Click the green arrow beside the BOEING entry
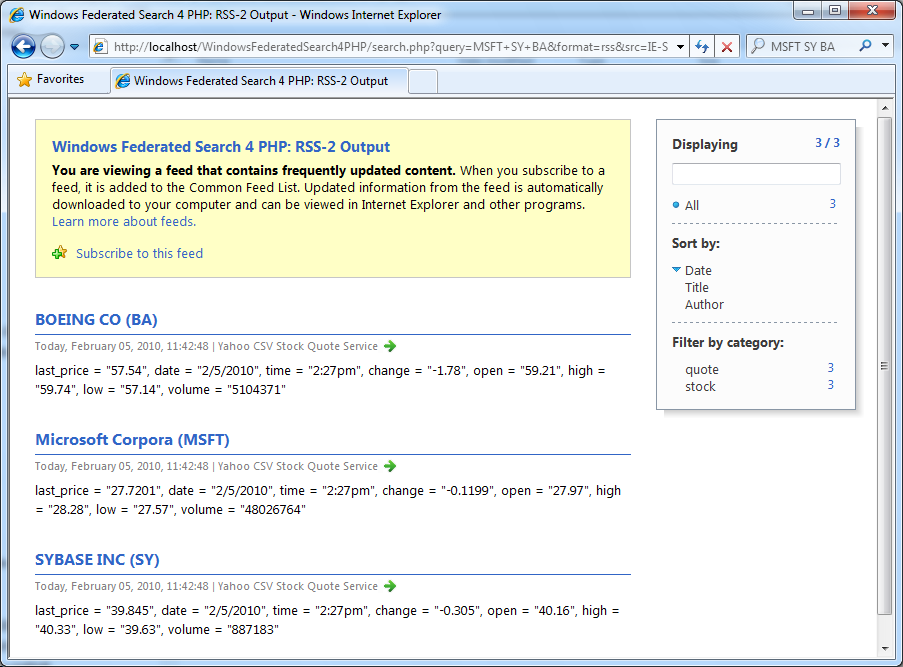 (390, 346)
